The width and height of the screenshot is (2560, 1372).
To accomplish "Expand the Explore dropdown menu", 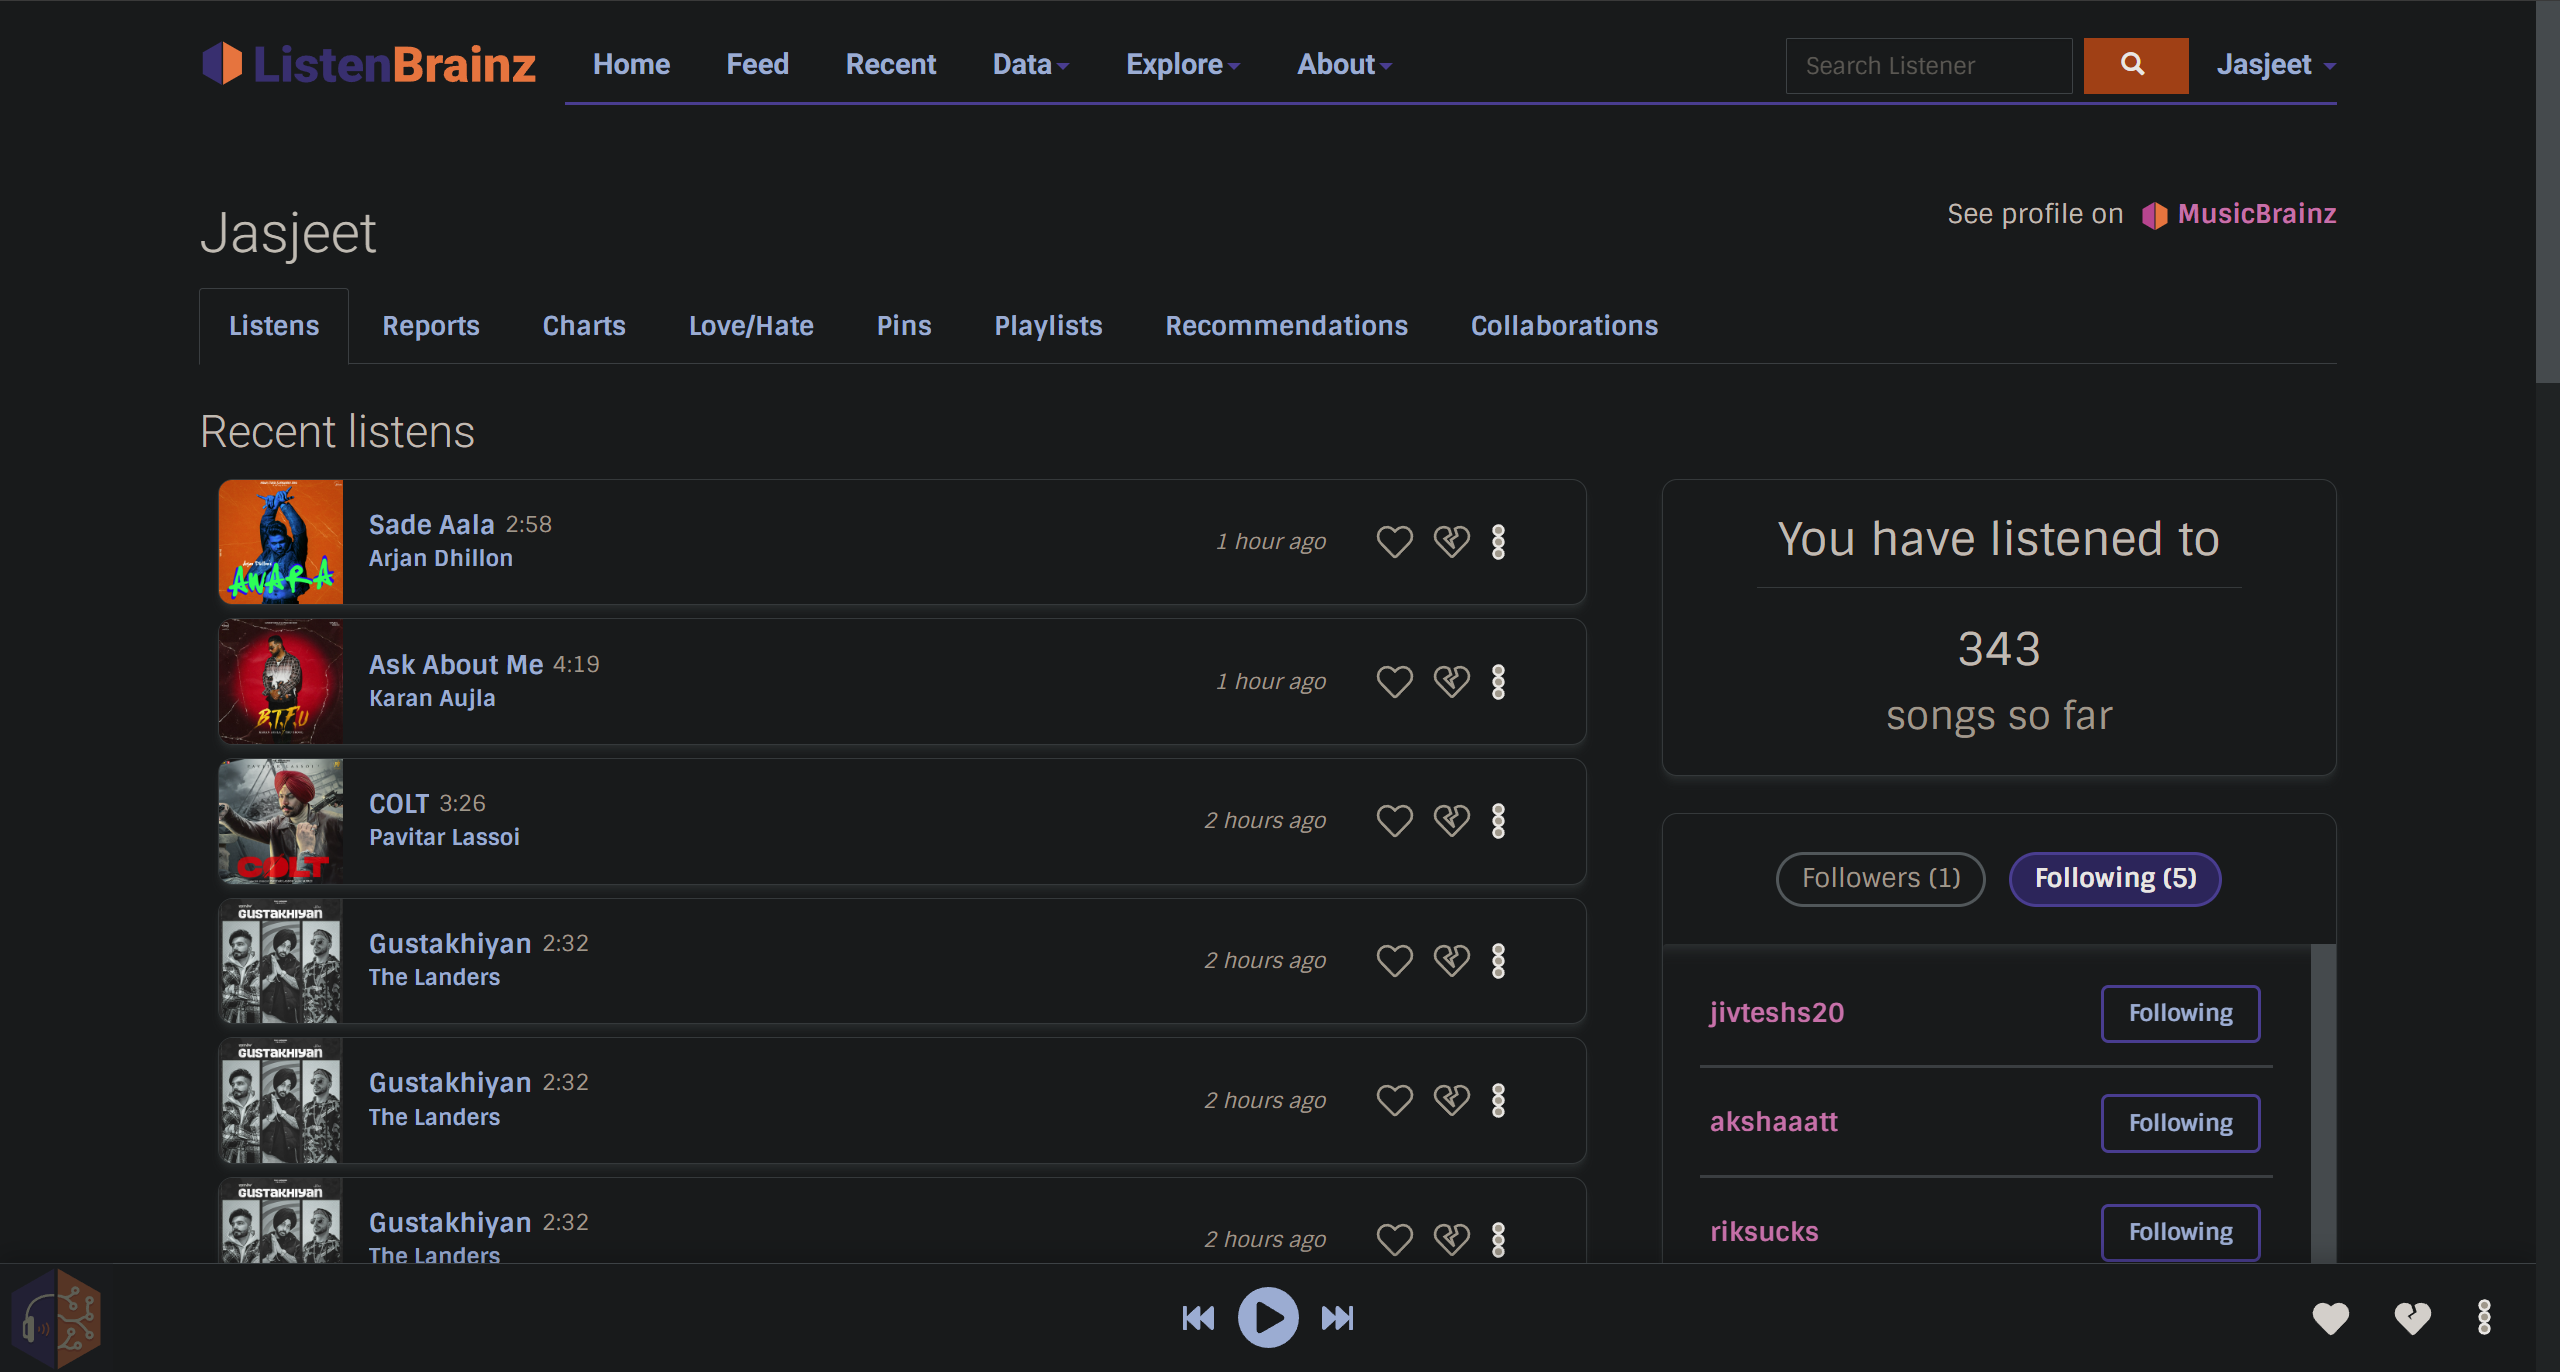I will [x=1183, y=65].
